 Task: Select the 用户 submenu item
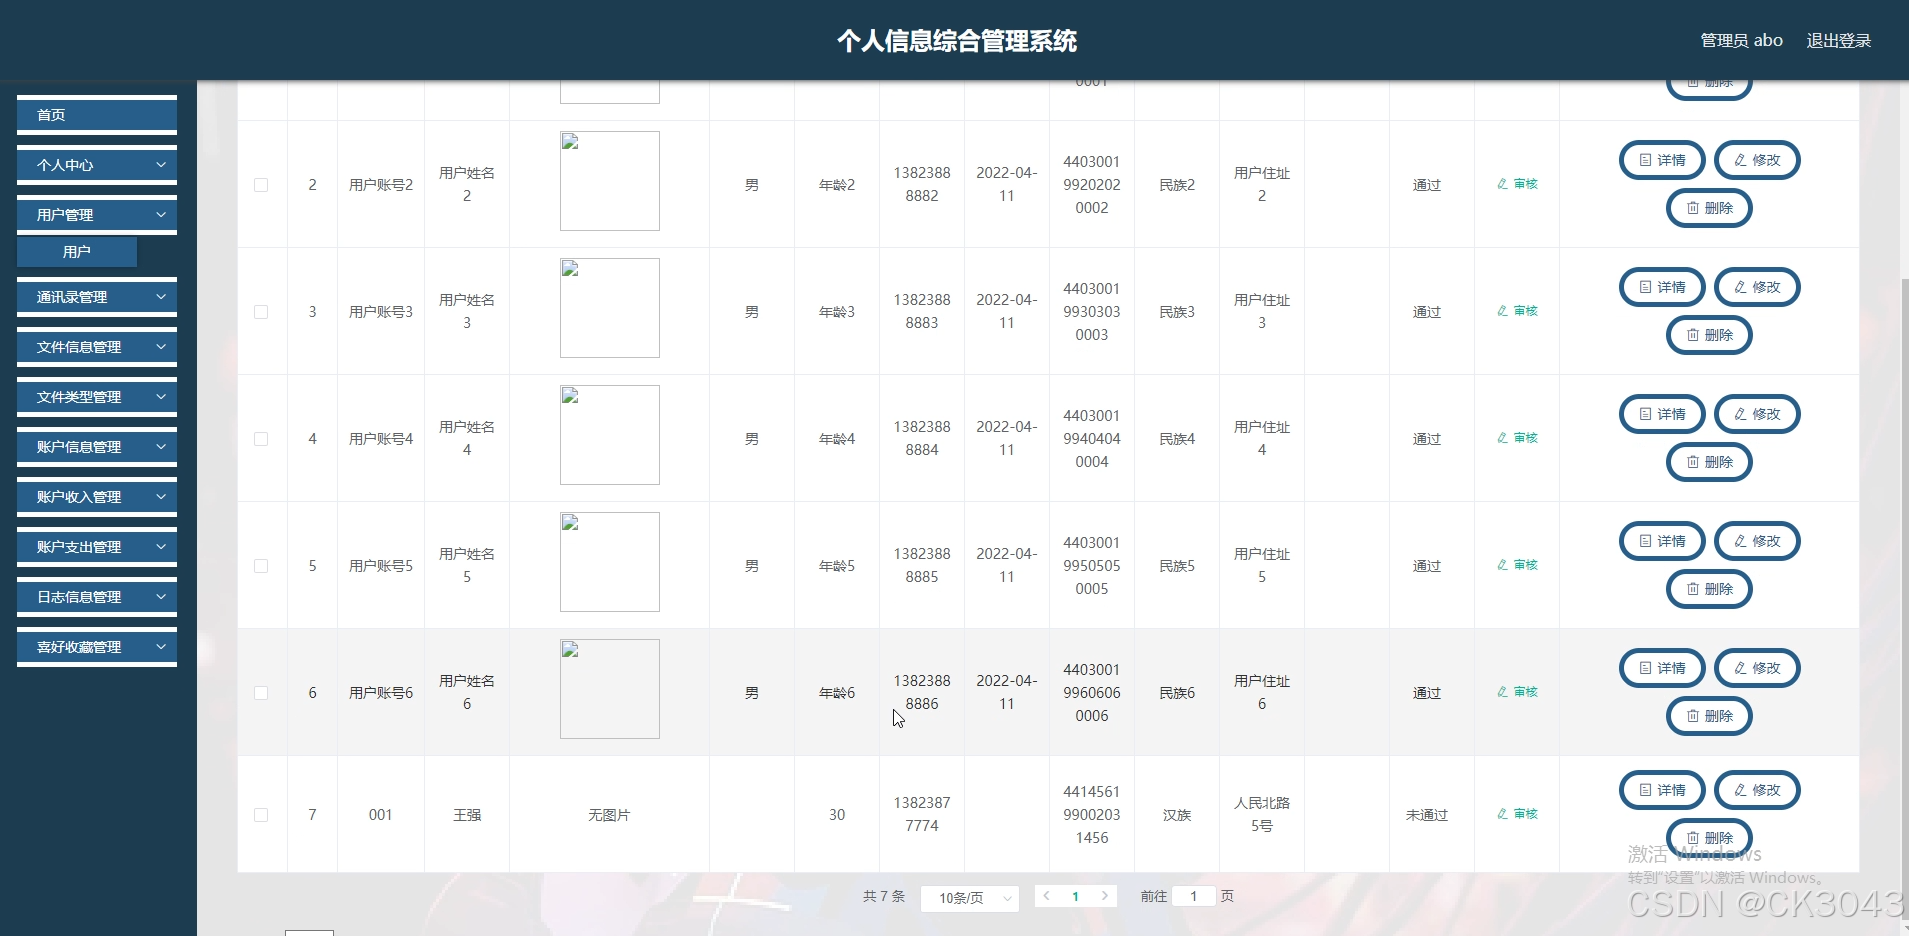click(77, 252)
